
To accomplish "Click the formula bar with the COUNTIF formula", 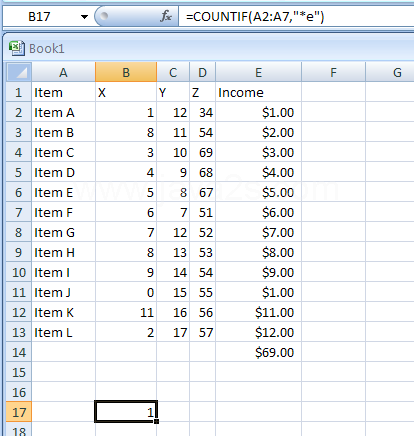I will tap(296, 16).
